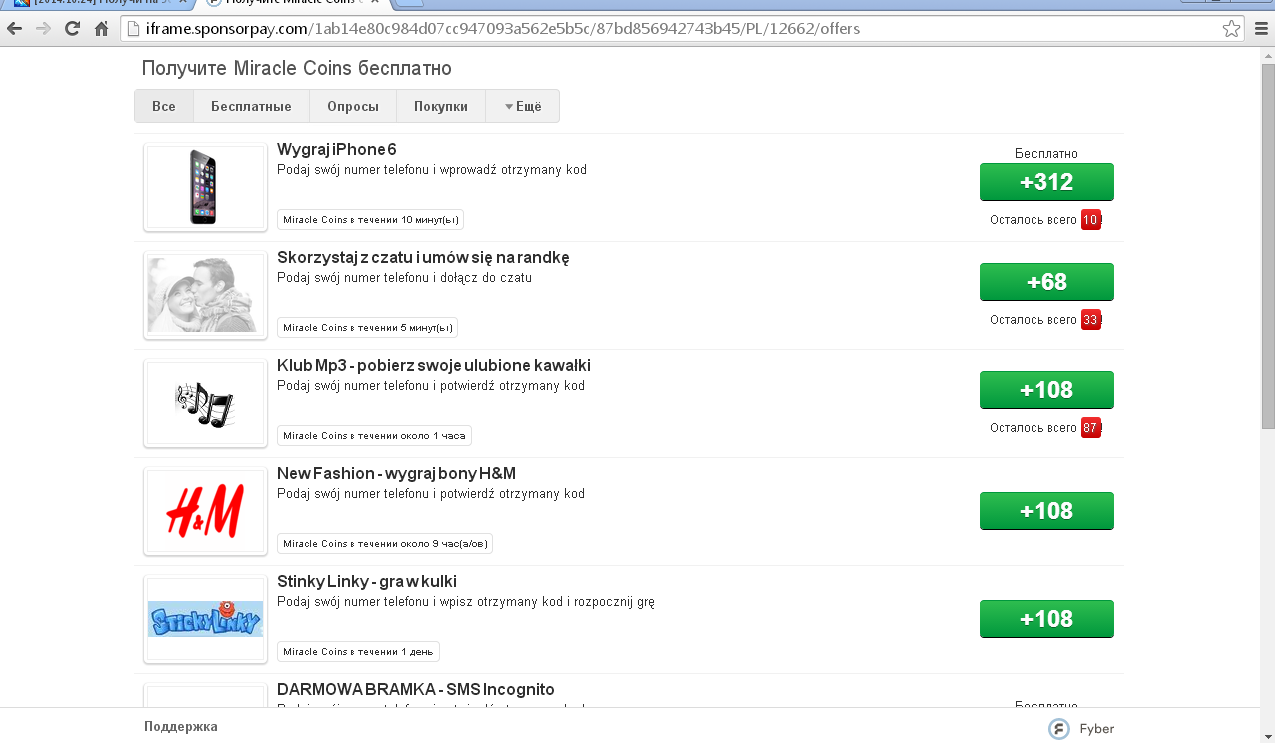Screen dimensions: 1275x743
Task: Open the browser home page icon
Action: 101,29
